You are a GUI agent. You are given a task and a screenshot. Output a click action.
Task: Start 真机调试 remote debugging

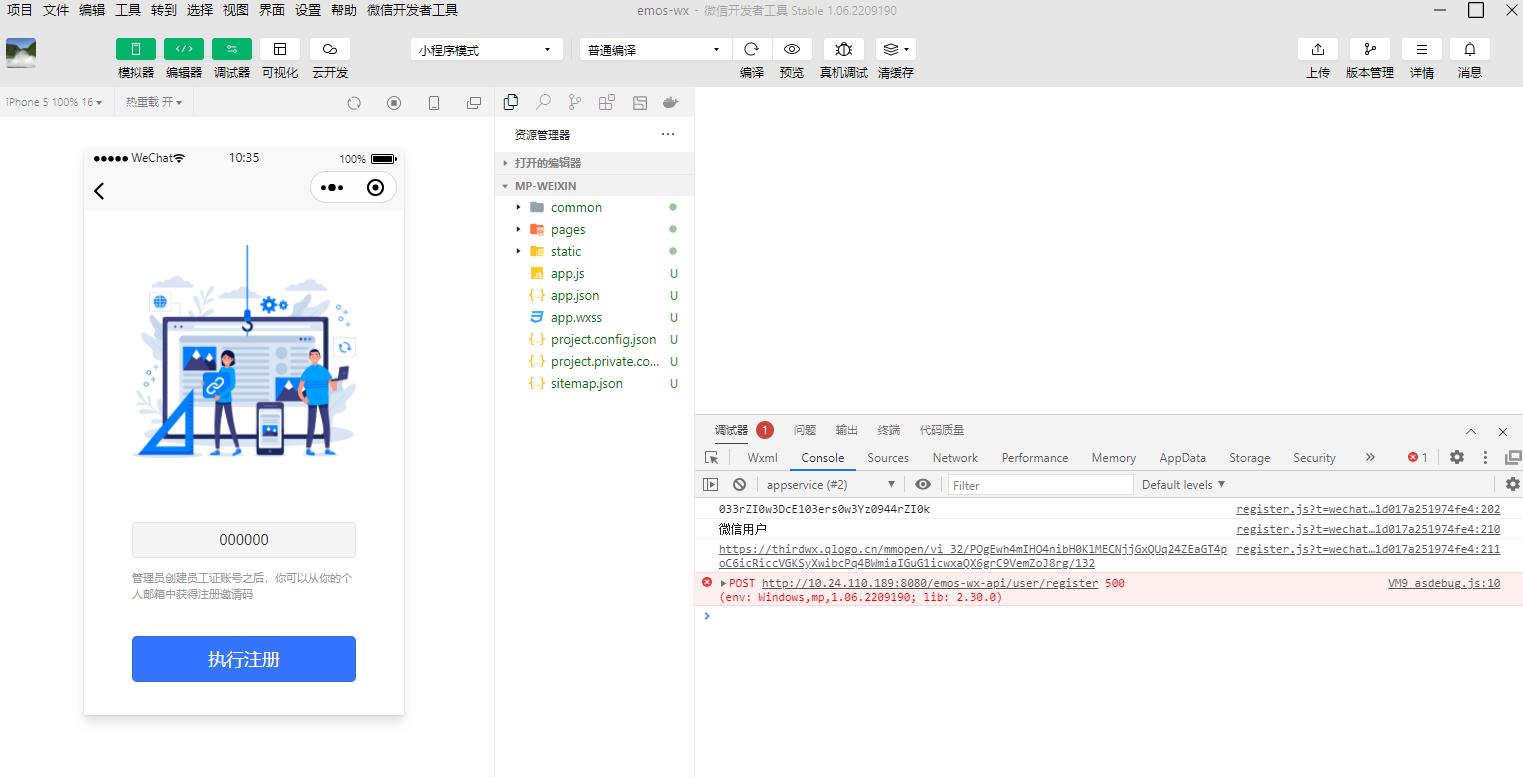(844, 49)
